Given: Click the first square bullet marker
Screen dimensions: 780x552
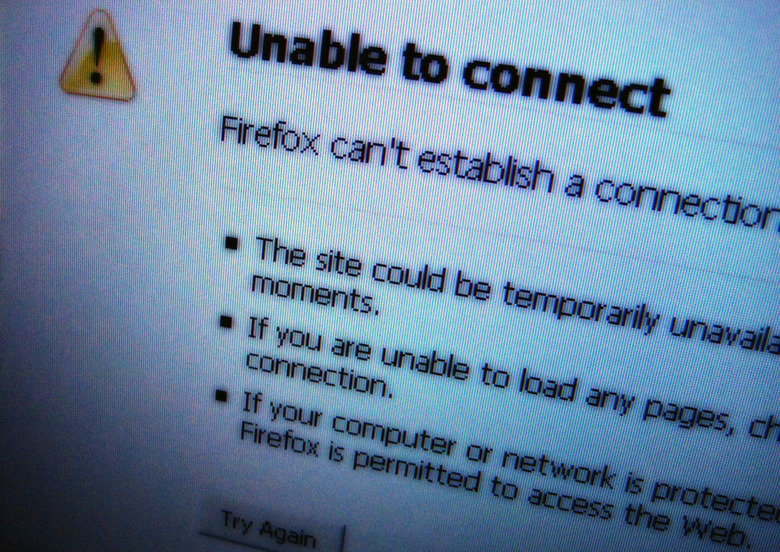Looking at the screenshot, I should point(232,243).
